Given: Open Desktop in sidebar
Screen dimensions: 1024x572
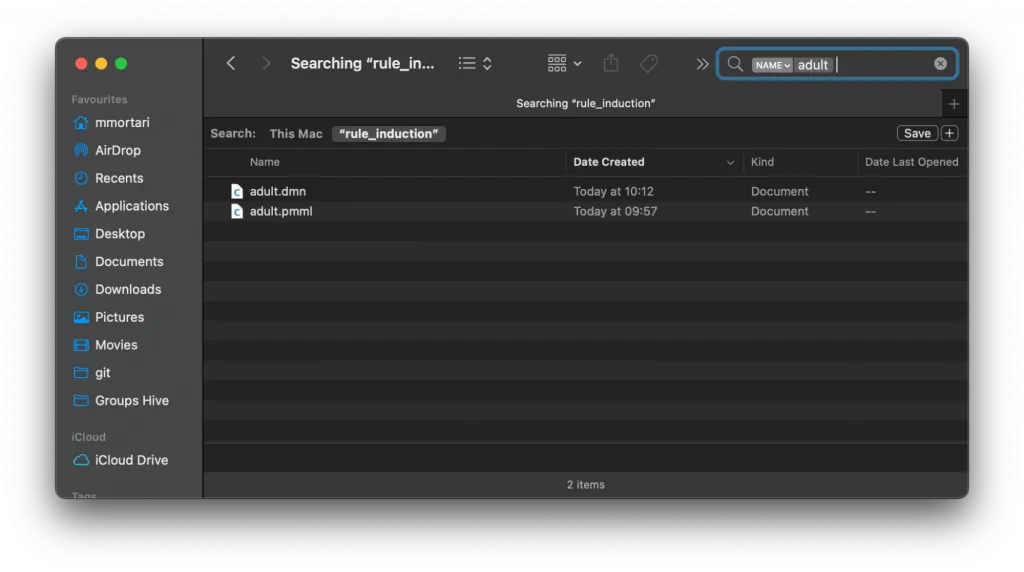Looking at the screenshot, I should 120,234.
